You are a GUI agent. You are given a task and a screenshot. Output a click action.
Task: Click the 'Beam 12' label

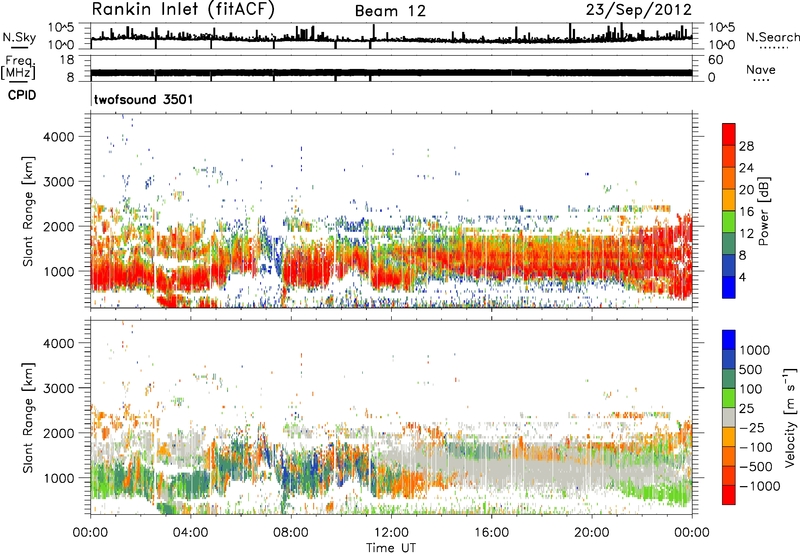(390, 11)
